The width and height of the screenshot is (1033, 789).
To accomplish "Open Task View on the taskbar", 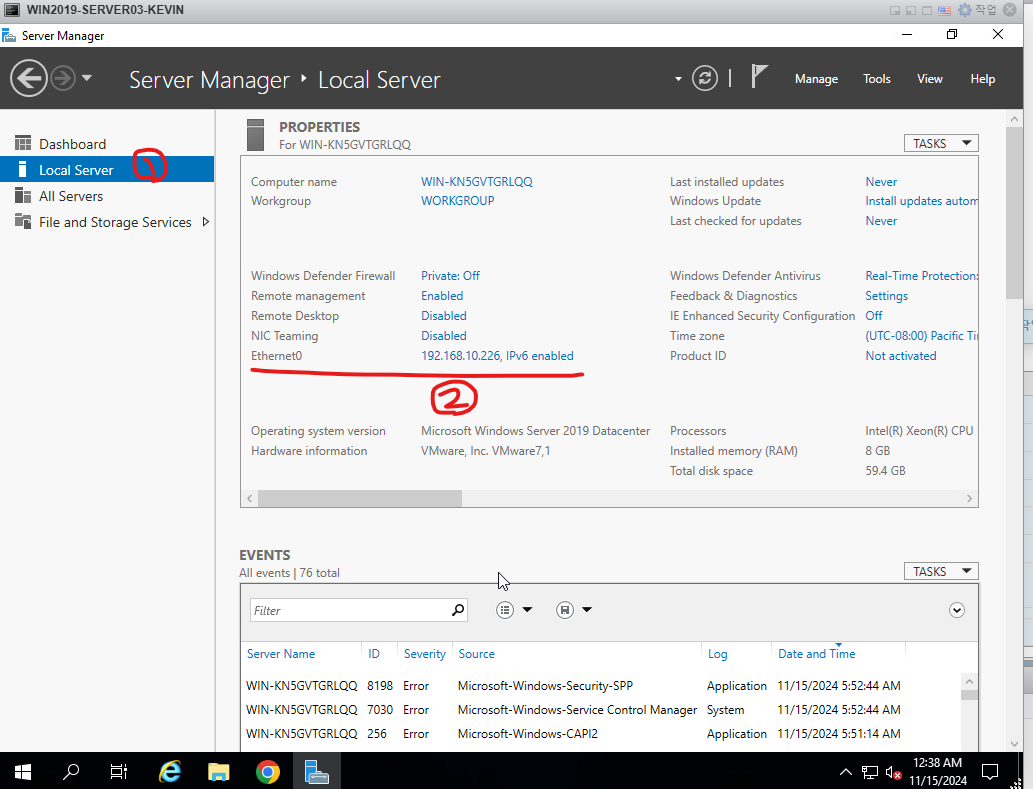I will (119, 771).
